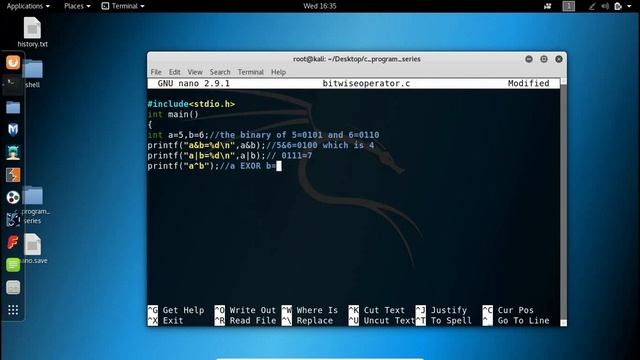The image size is (640, 360).
Task: Click the ^\ Replace shortcut
Action: click(307, 321)
